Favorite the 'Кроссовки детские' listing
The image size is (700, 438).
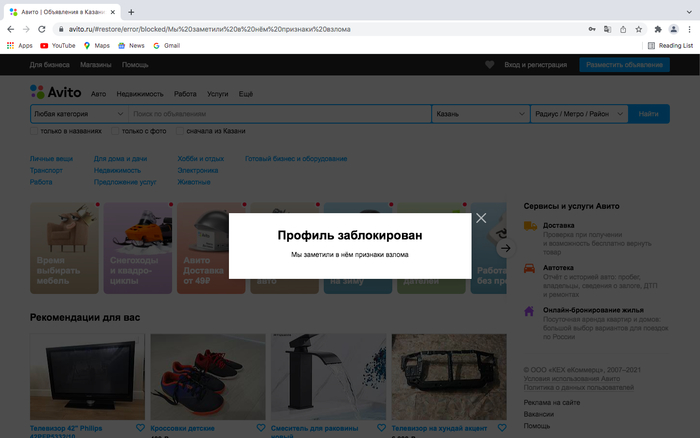(x=261, y=428)
